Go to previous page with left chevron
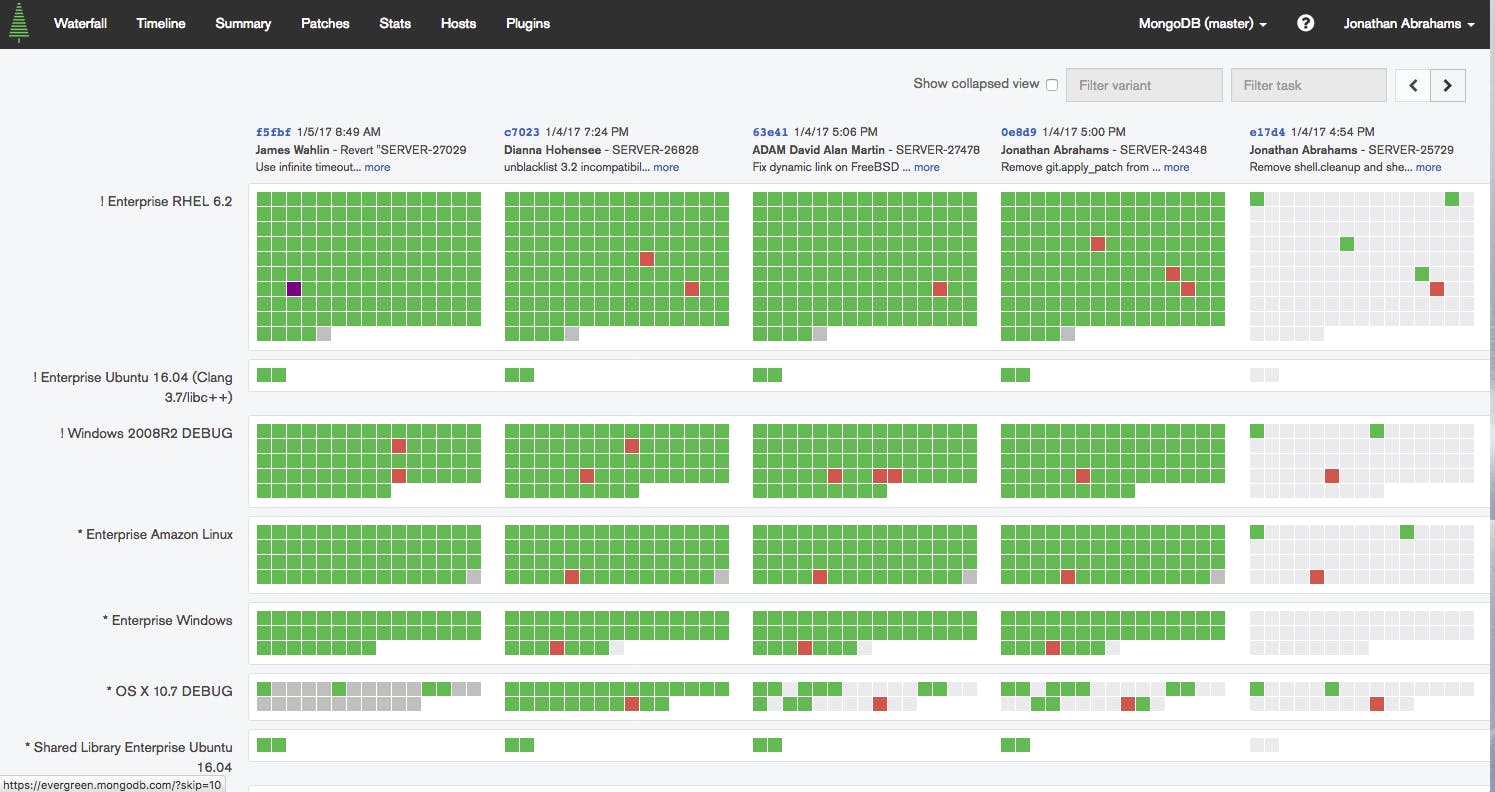 [x=1413, y=85]
